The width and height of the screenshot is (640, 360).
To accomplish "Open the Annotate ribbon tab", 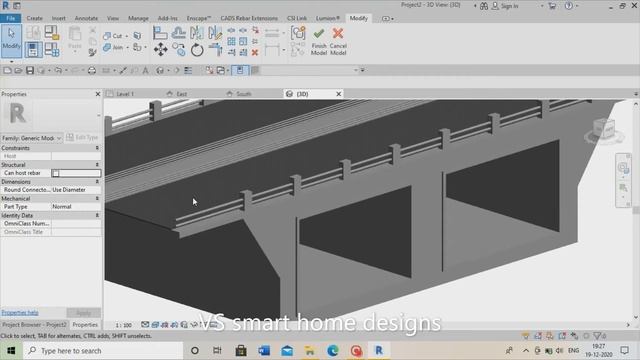I will point(86,18).
